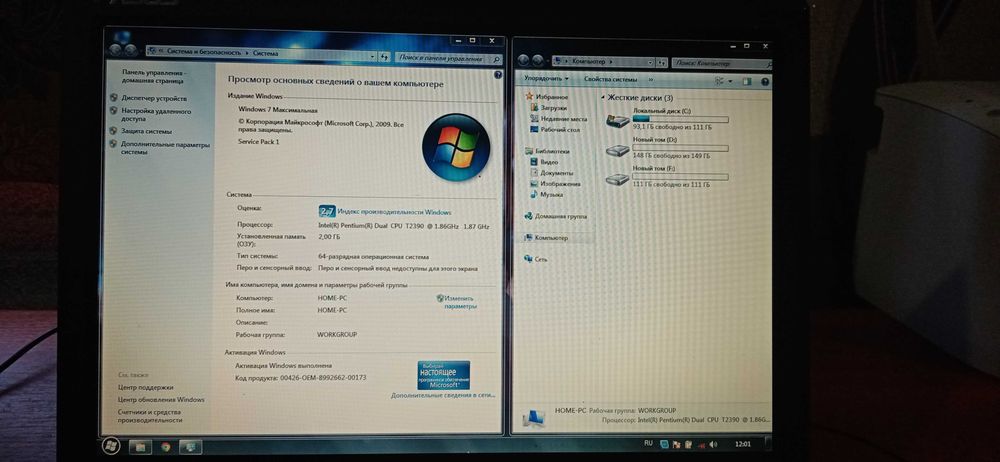Select 'Домашняя группа' in navigation pane
1000x462 pixels.
pyautogui.click(x=555, y=216)
